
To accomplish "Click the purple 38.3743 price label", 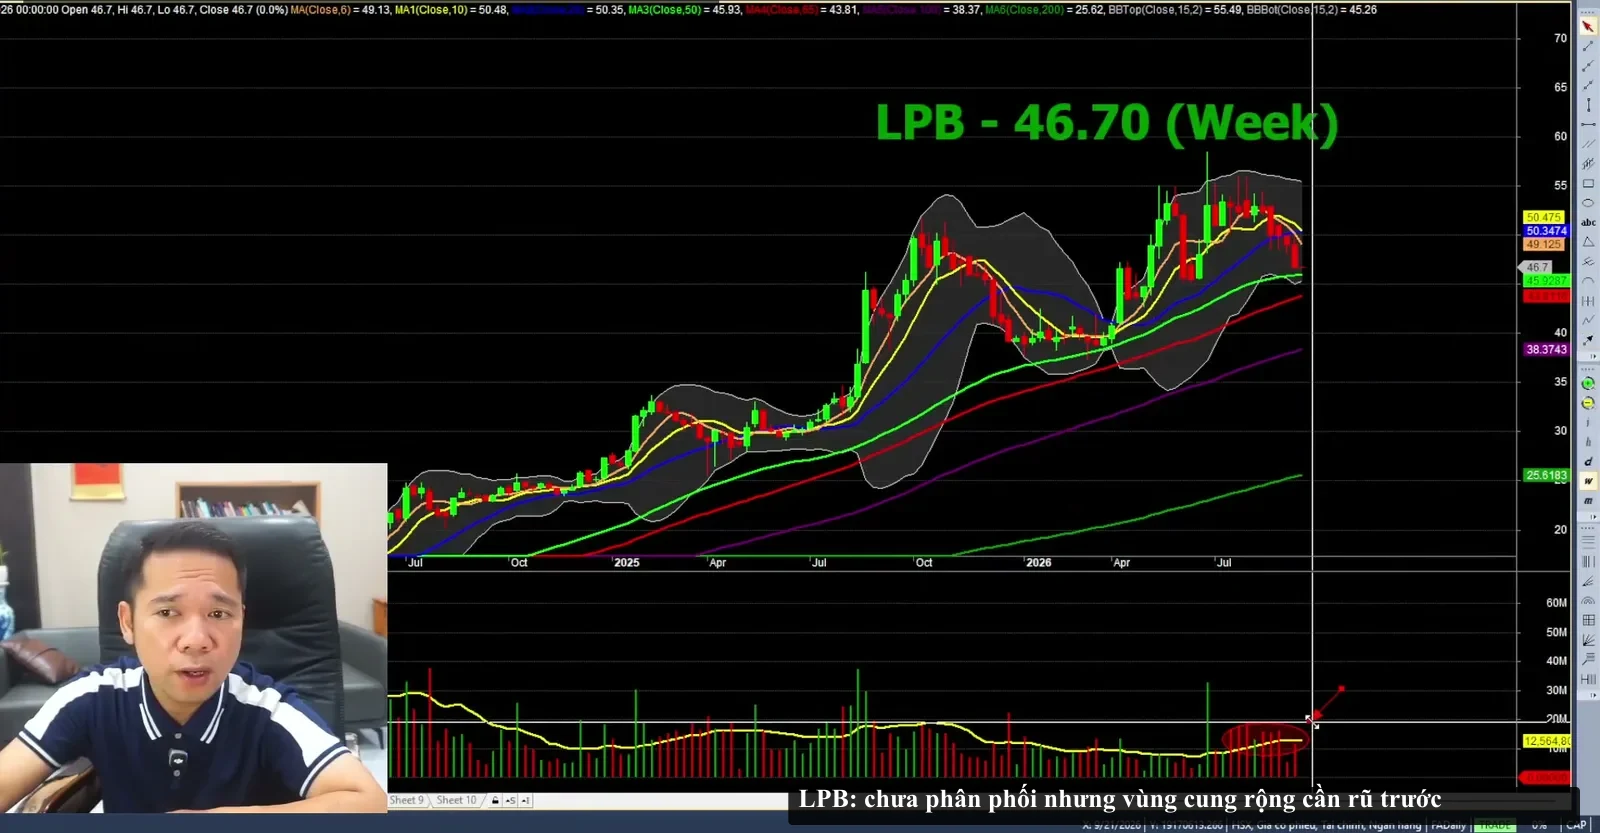I will coord(1546,349).
